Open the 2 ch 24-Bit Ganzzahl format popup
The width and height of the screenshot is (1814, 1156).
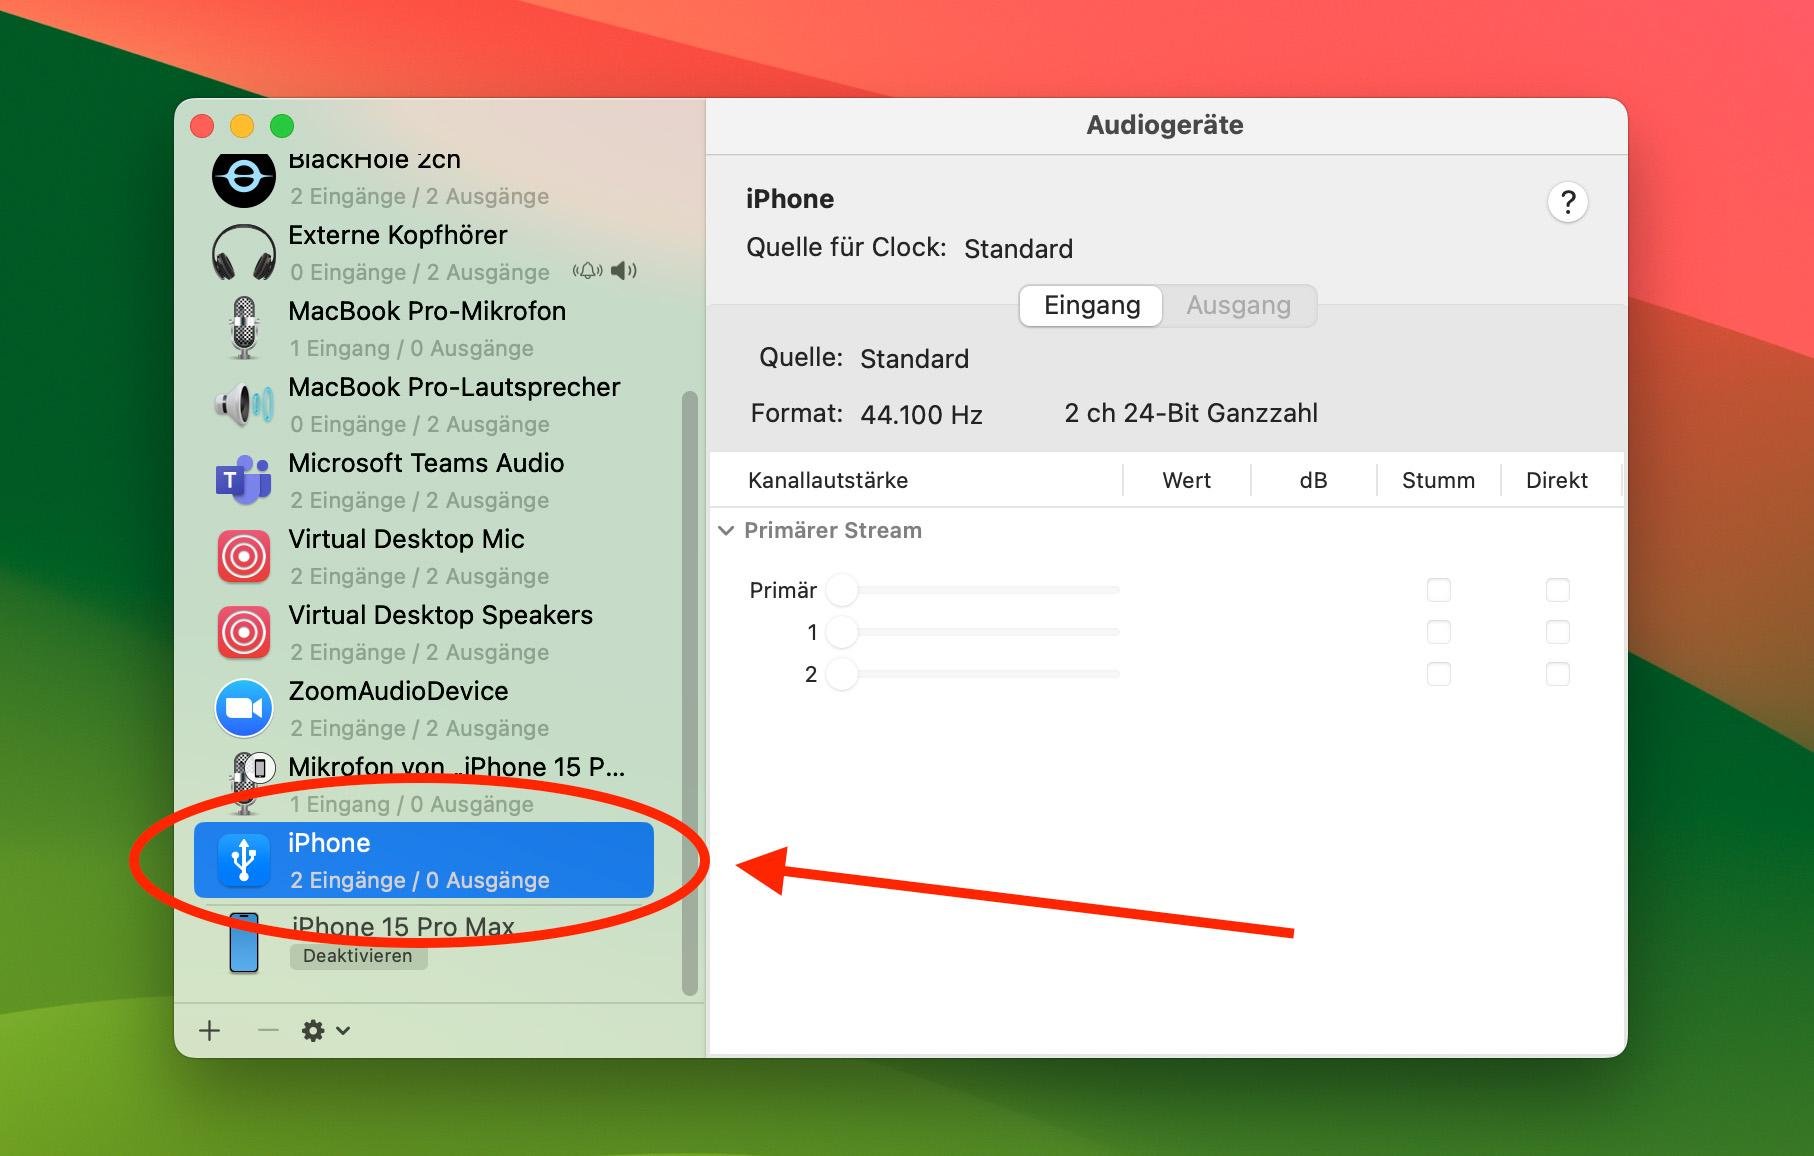[x=1190, y=413]
